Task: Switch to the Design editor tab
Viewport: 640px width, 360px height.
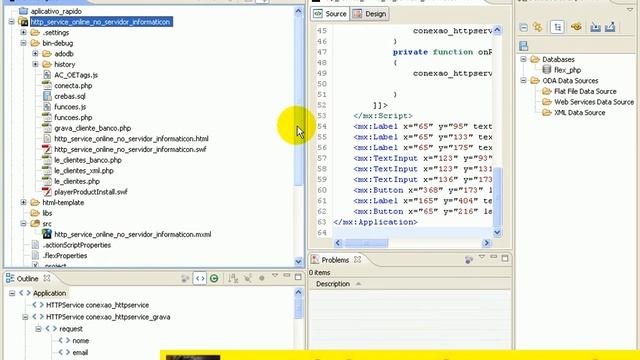Action: point(369,14)
